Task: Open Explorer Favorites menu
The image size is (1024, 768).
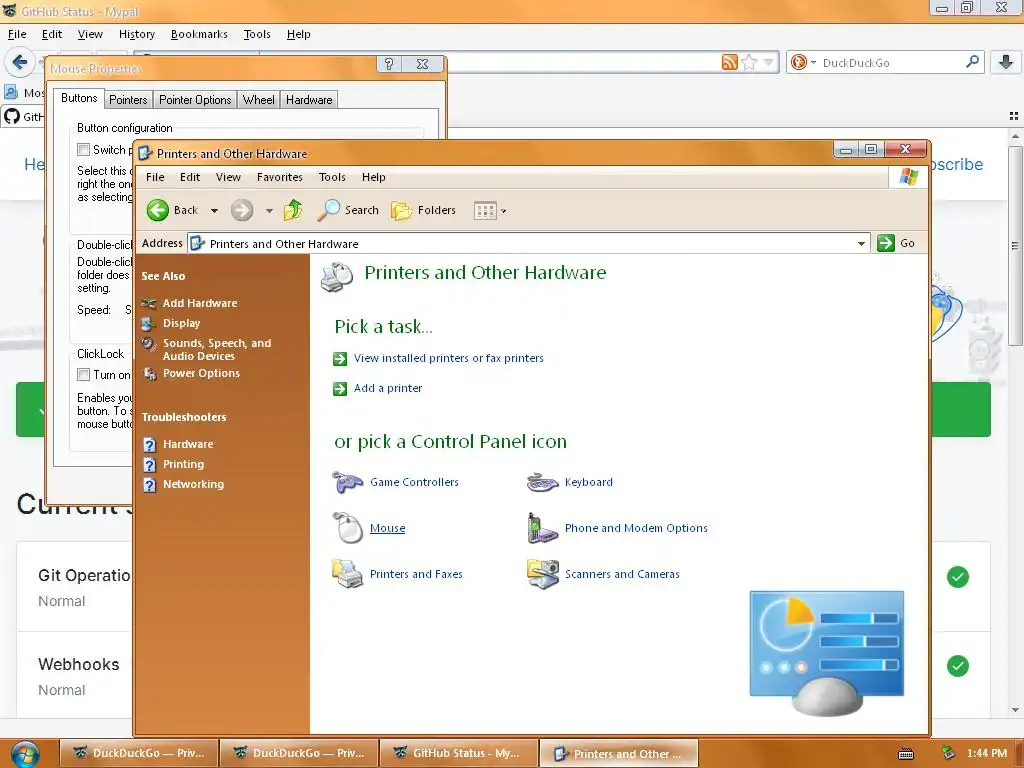Action: (x=280, y=177)
